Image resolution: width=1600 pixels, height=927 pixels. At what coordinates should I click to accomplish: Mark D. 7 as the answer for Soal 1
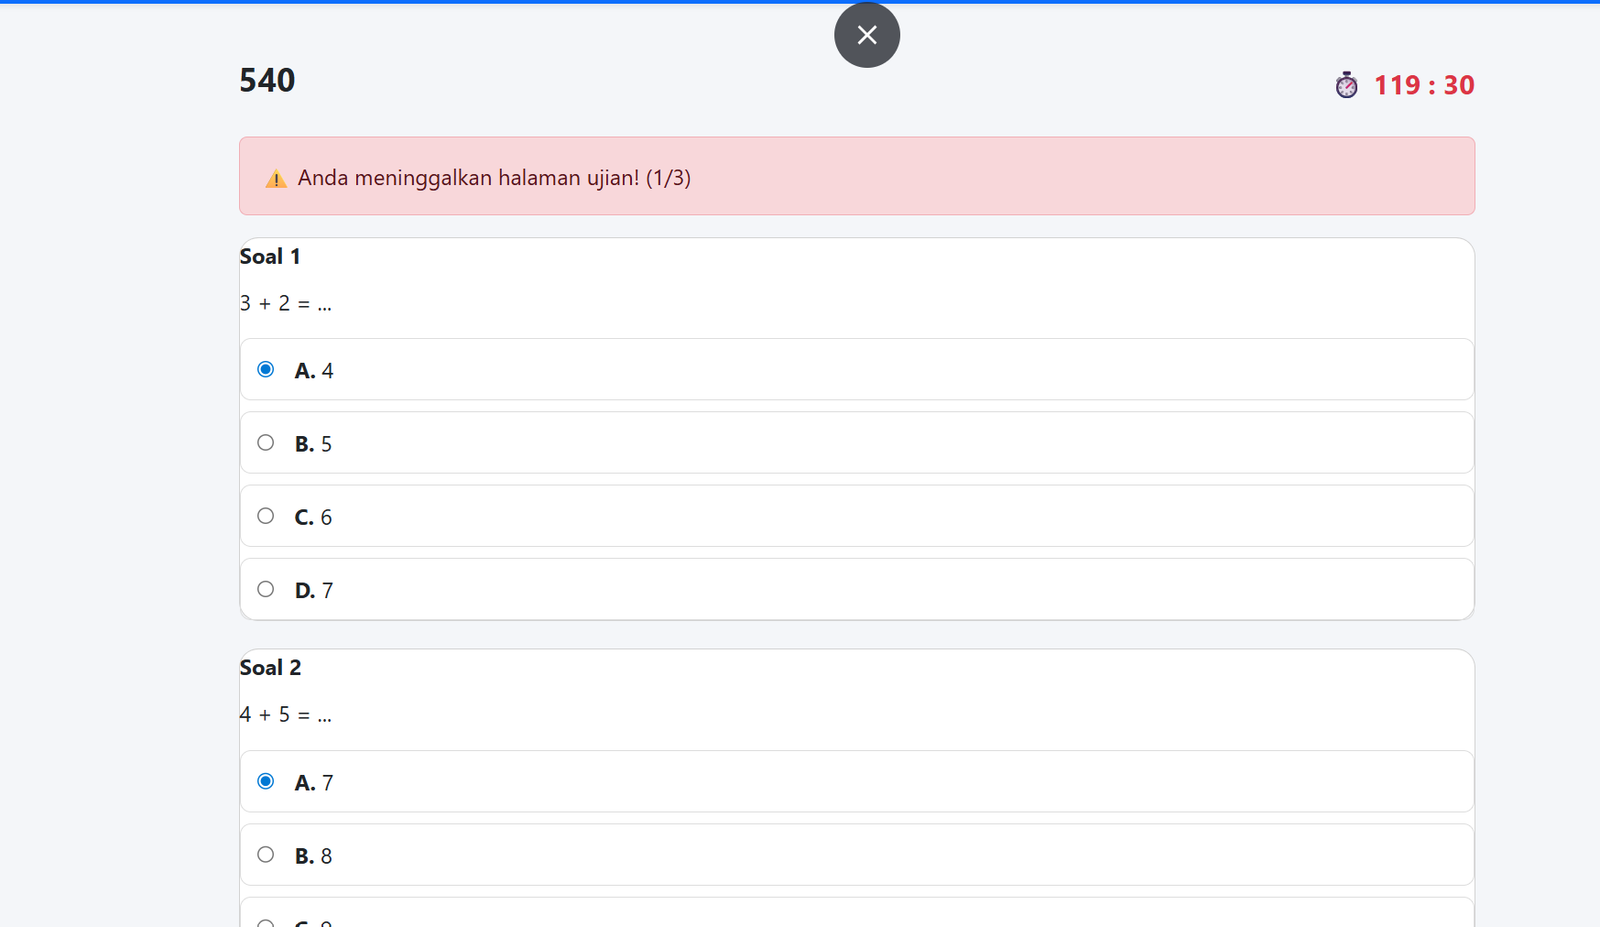click(266, 589)
